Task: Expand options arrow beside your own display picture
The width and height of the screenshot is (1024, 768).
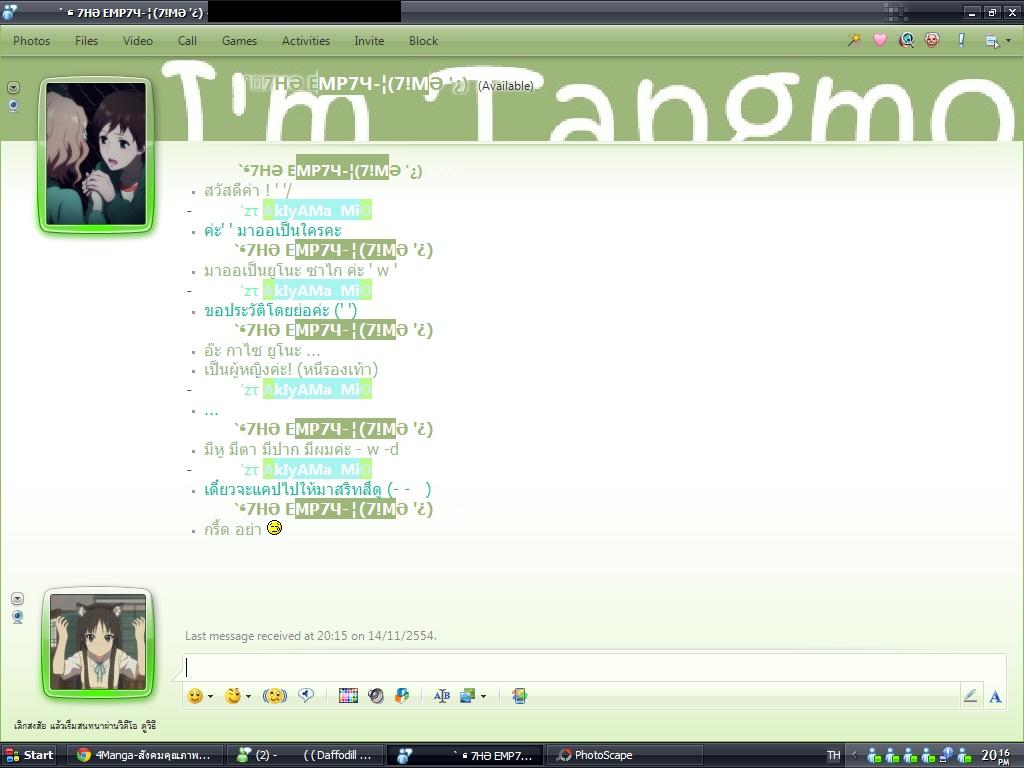Action: point(18,598)
